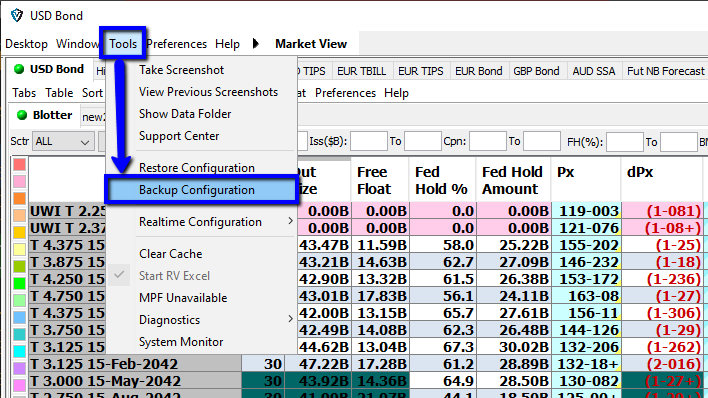
Task: Click the Iss($B) input field
Action: click(368, 141)
